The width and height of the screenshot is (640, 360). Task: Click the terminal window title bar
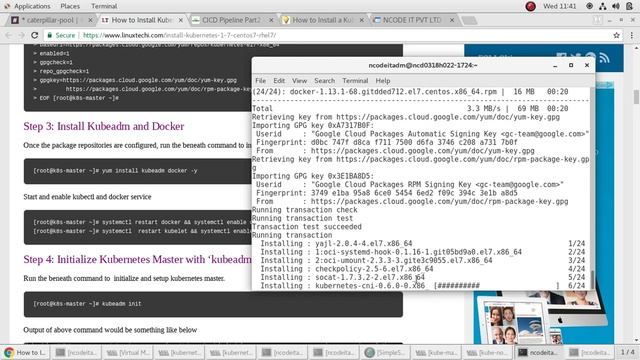pos(422,65)
